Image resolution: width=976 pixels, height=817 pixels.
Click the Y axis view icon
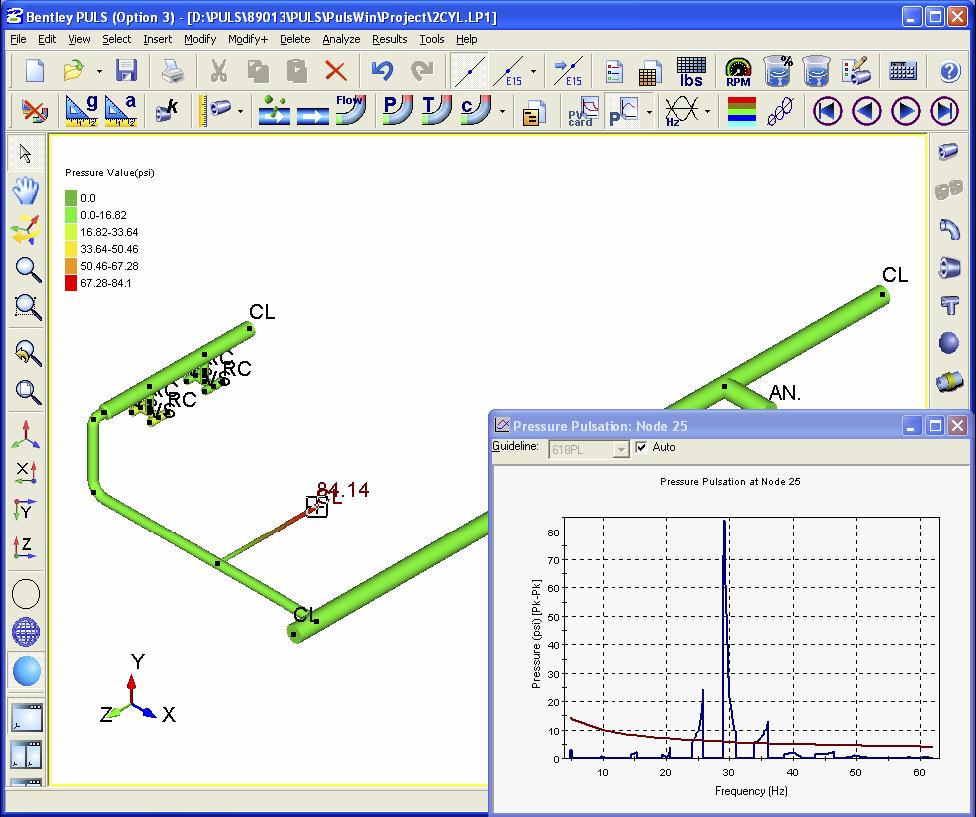pyautogui.click(x=26, y=509)
